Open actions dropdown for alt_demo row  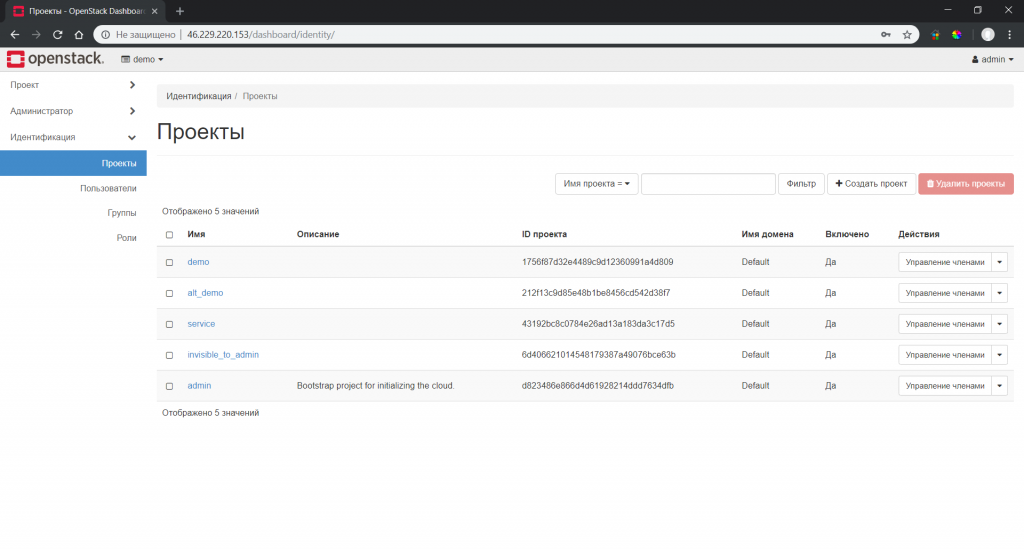pos(999,293)
